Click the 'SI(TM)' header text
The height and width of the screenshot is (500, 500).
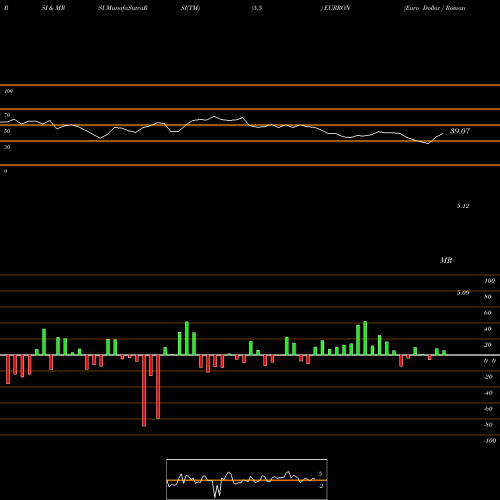pos(190,8)
